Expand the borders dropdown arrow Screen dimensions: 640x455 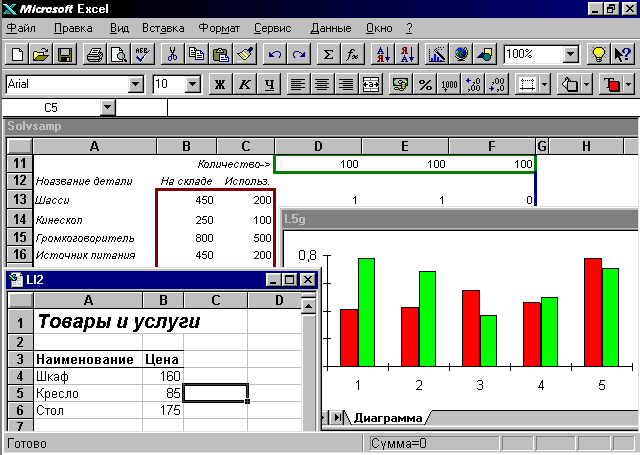click(x=545, y=84)
